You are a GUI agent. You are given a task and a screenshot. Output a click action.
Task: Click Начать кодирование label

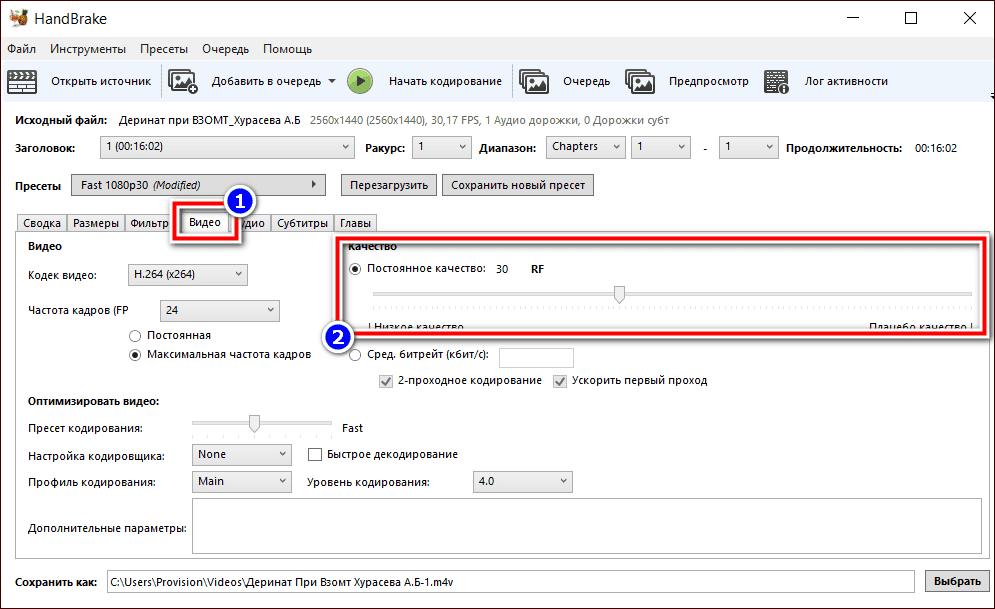[445, 81]
